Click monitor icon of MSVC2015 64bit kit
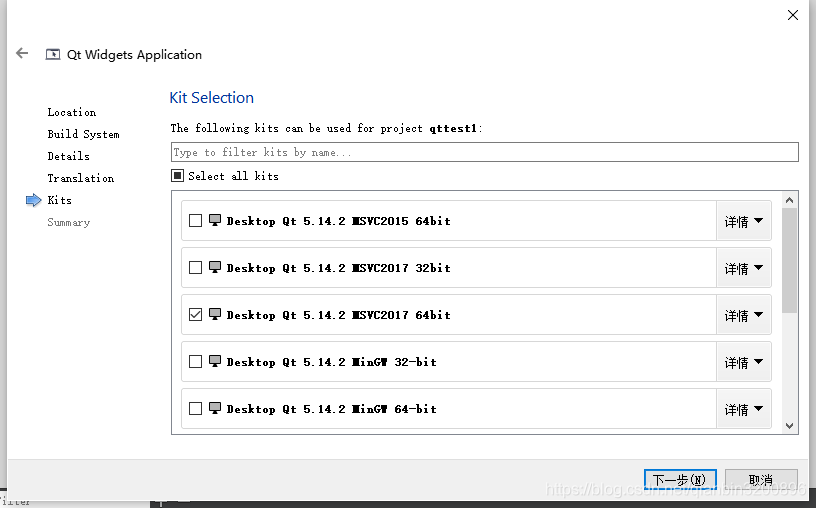This screenshot has height=508, width=816. [215, 220]
